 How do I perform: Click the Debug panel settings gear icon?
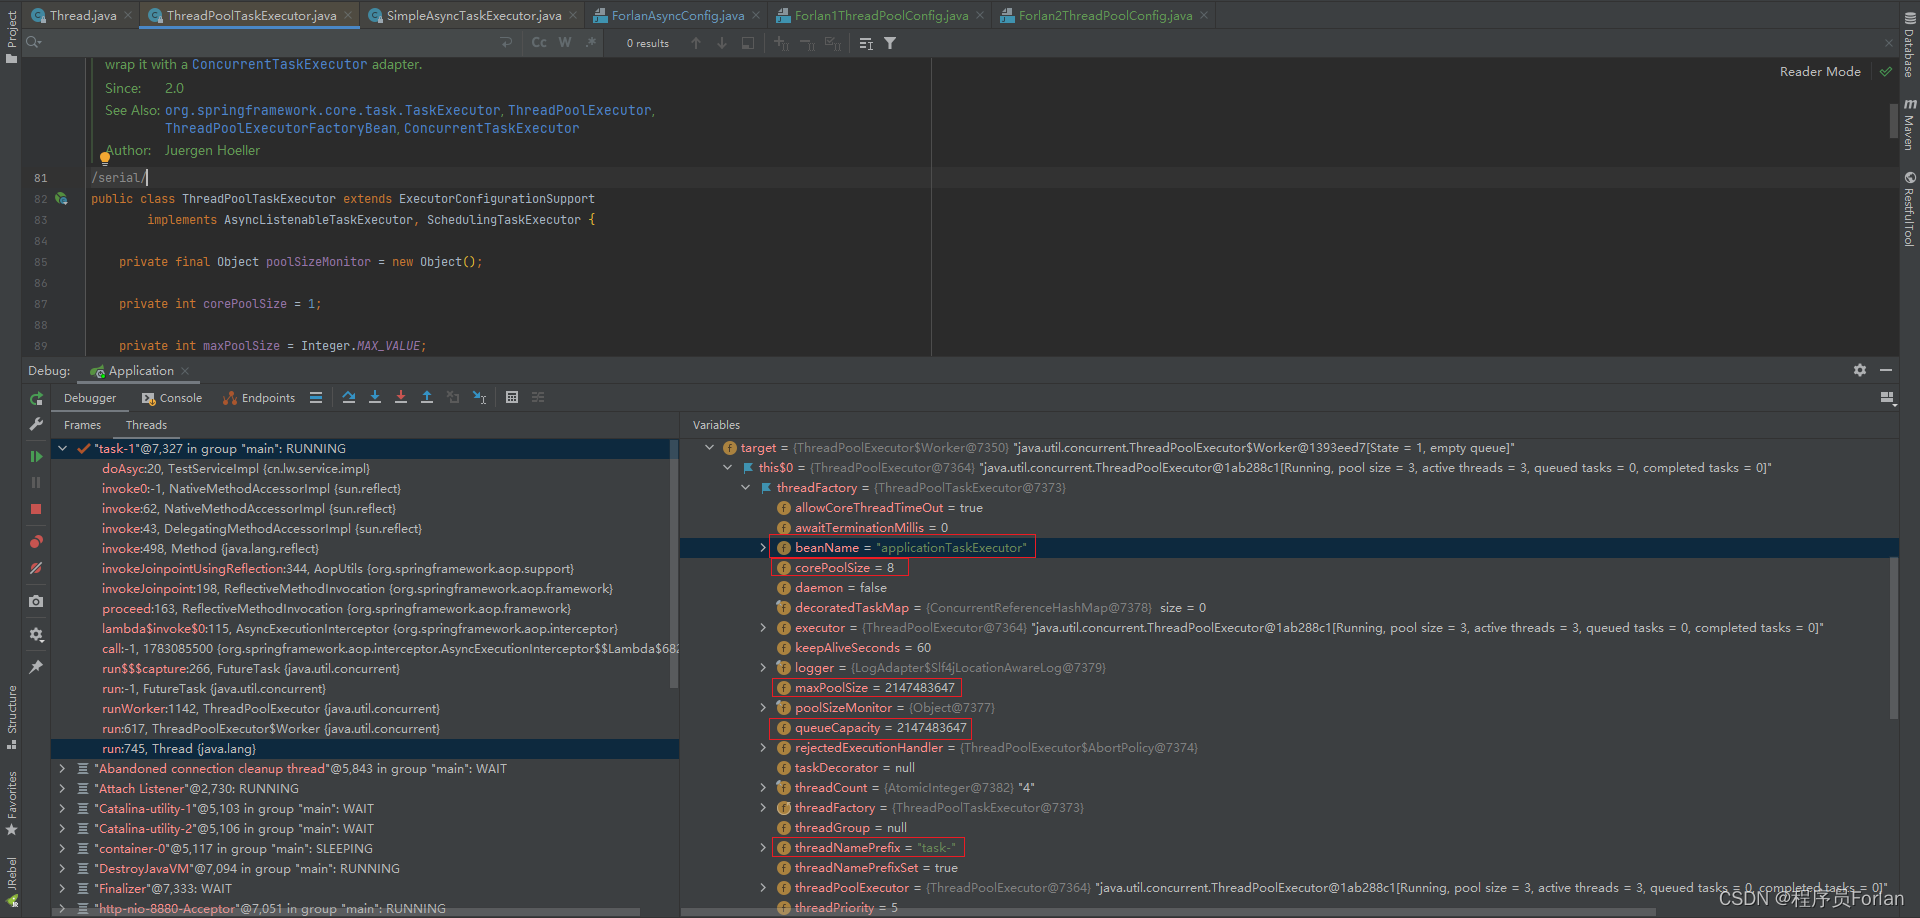[1860, 370]
